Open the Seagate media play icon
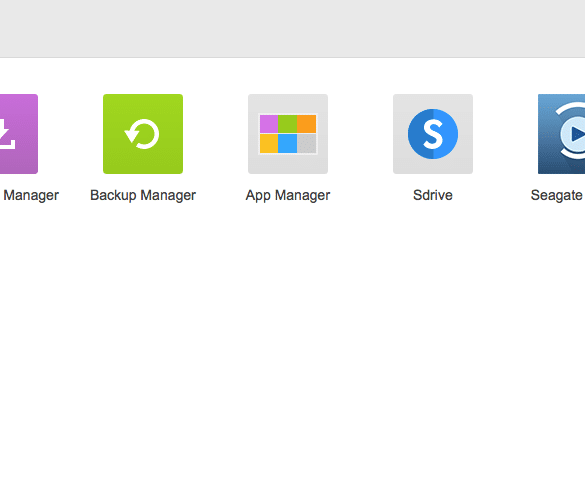585x500 pixels. [561, 134]
